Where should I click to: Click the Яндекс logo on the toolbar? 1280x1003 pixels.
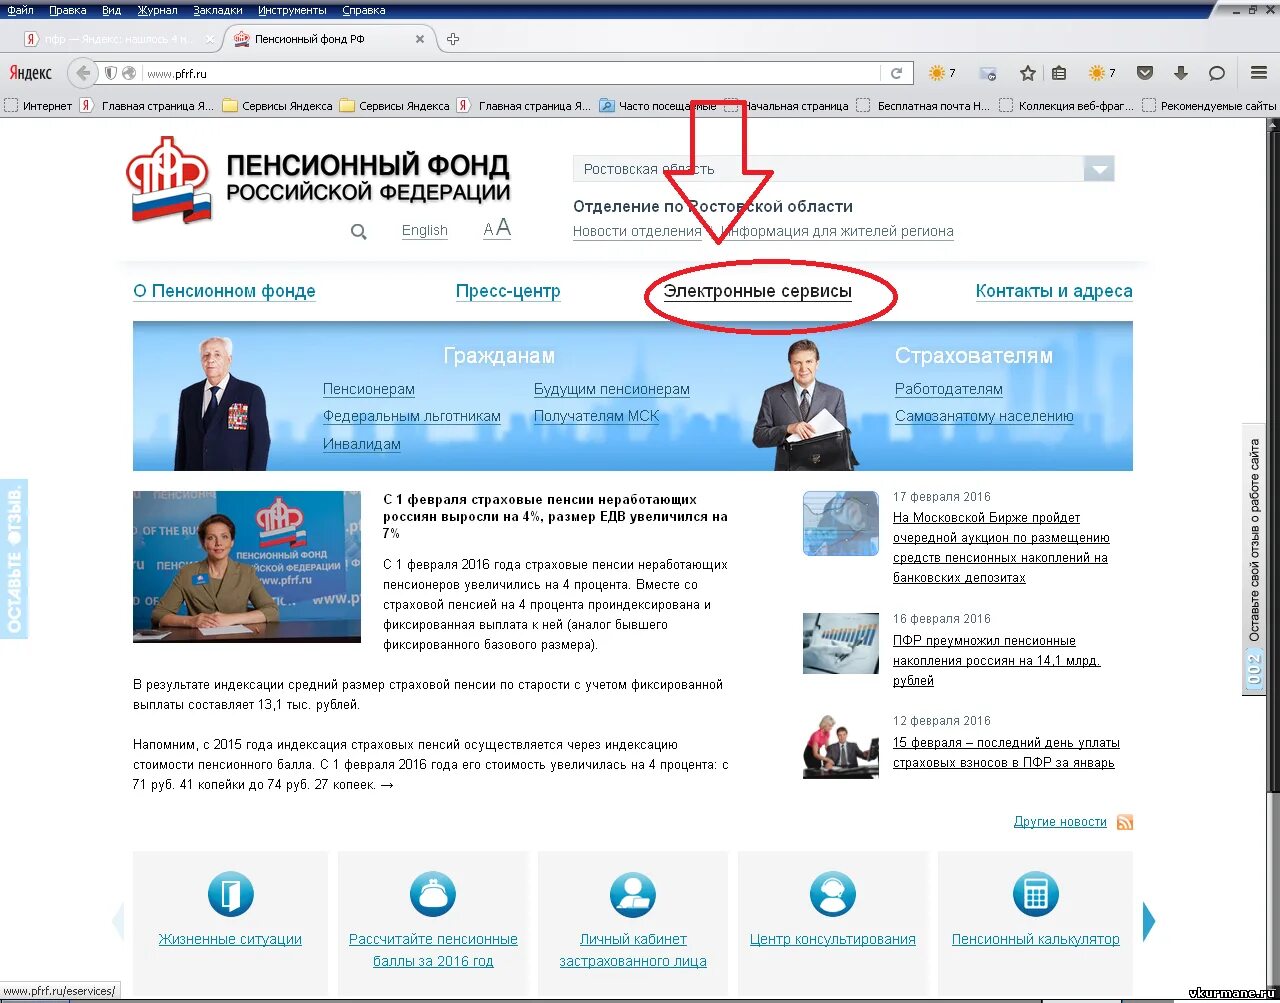[x=31, y=73]
